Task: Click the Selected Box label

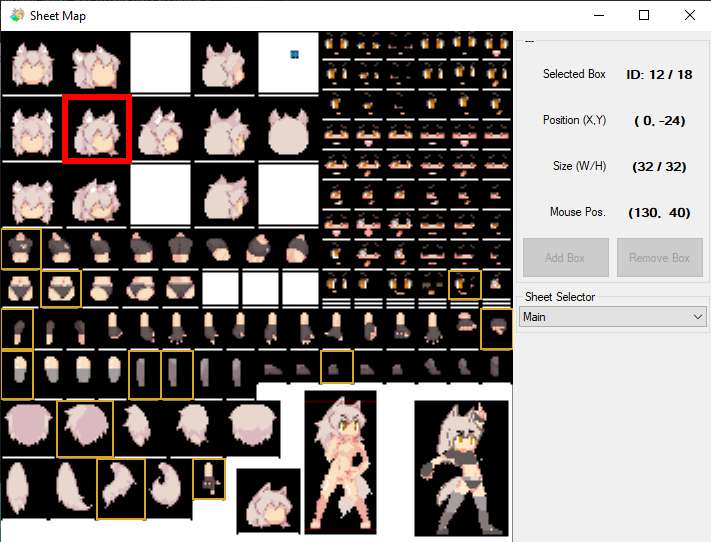Action: (x=574, y=74)
